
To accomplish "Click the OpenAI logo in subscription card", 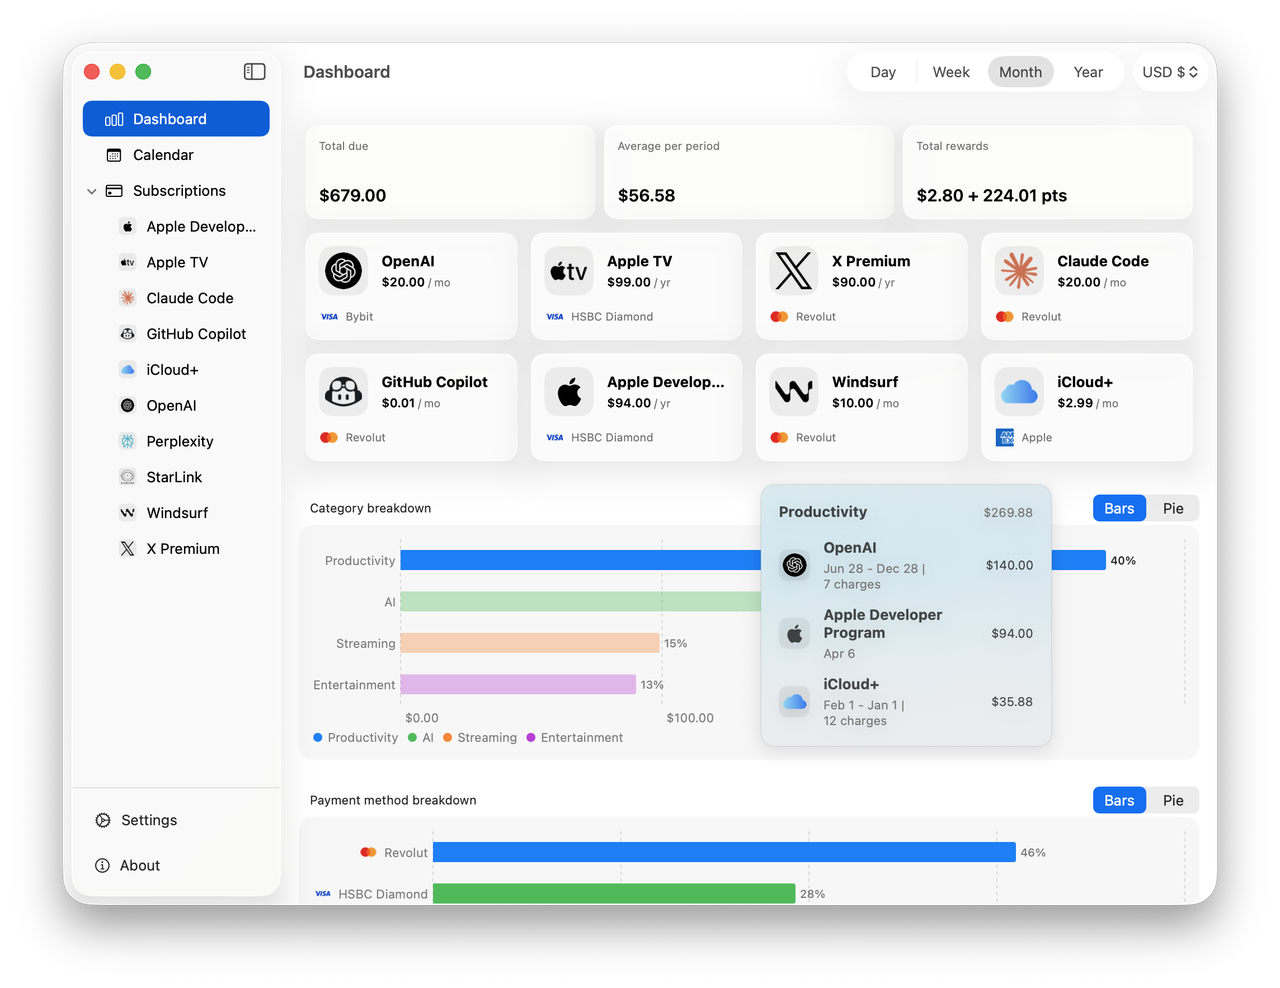I will 343,271.
